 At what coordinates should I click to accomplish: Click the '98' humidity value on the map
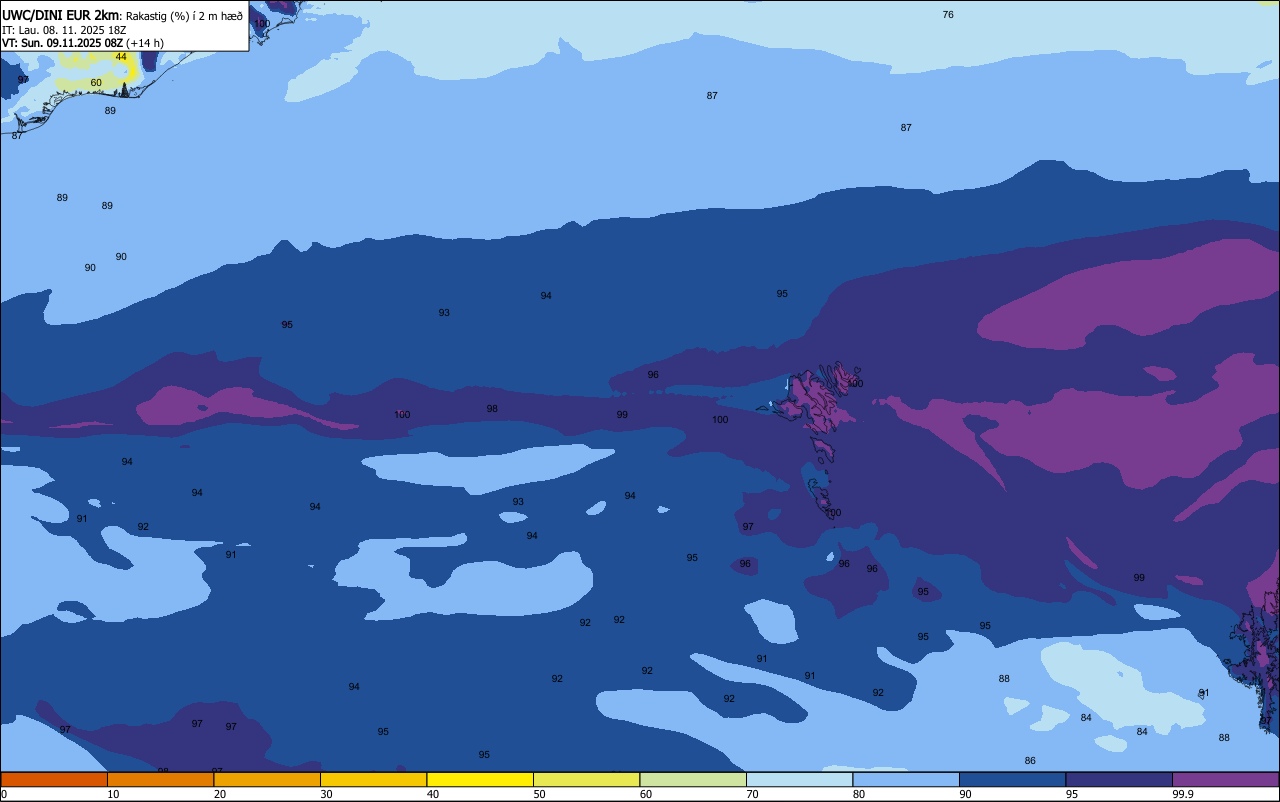(492, 409)
